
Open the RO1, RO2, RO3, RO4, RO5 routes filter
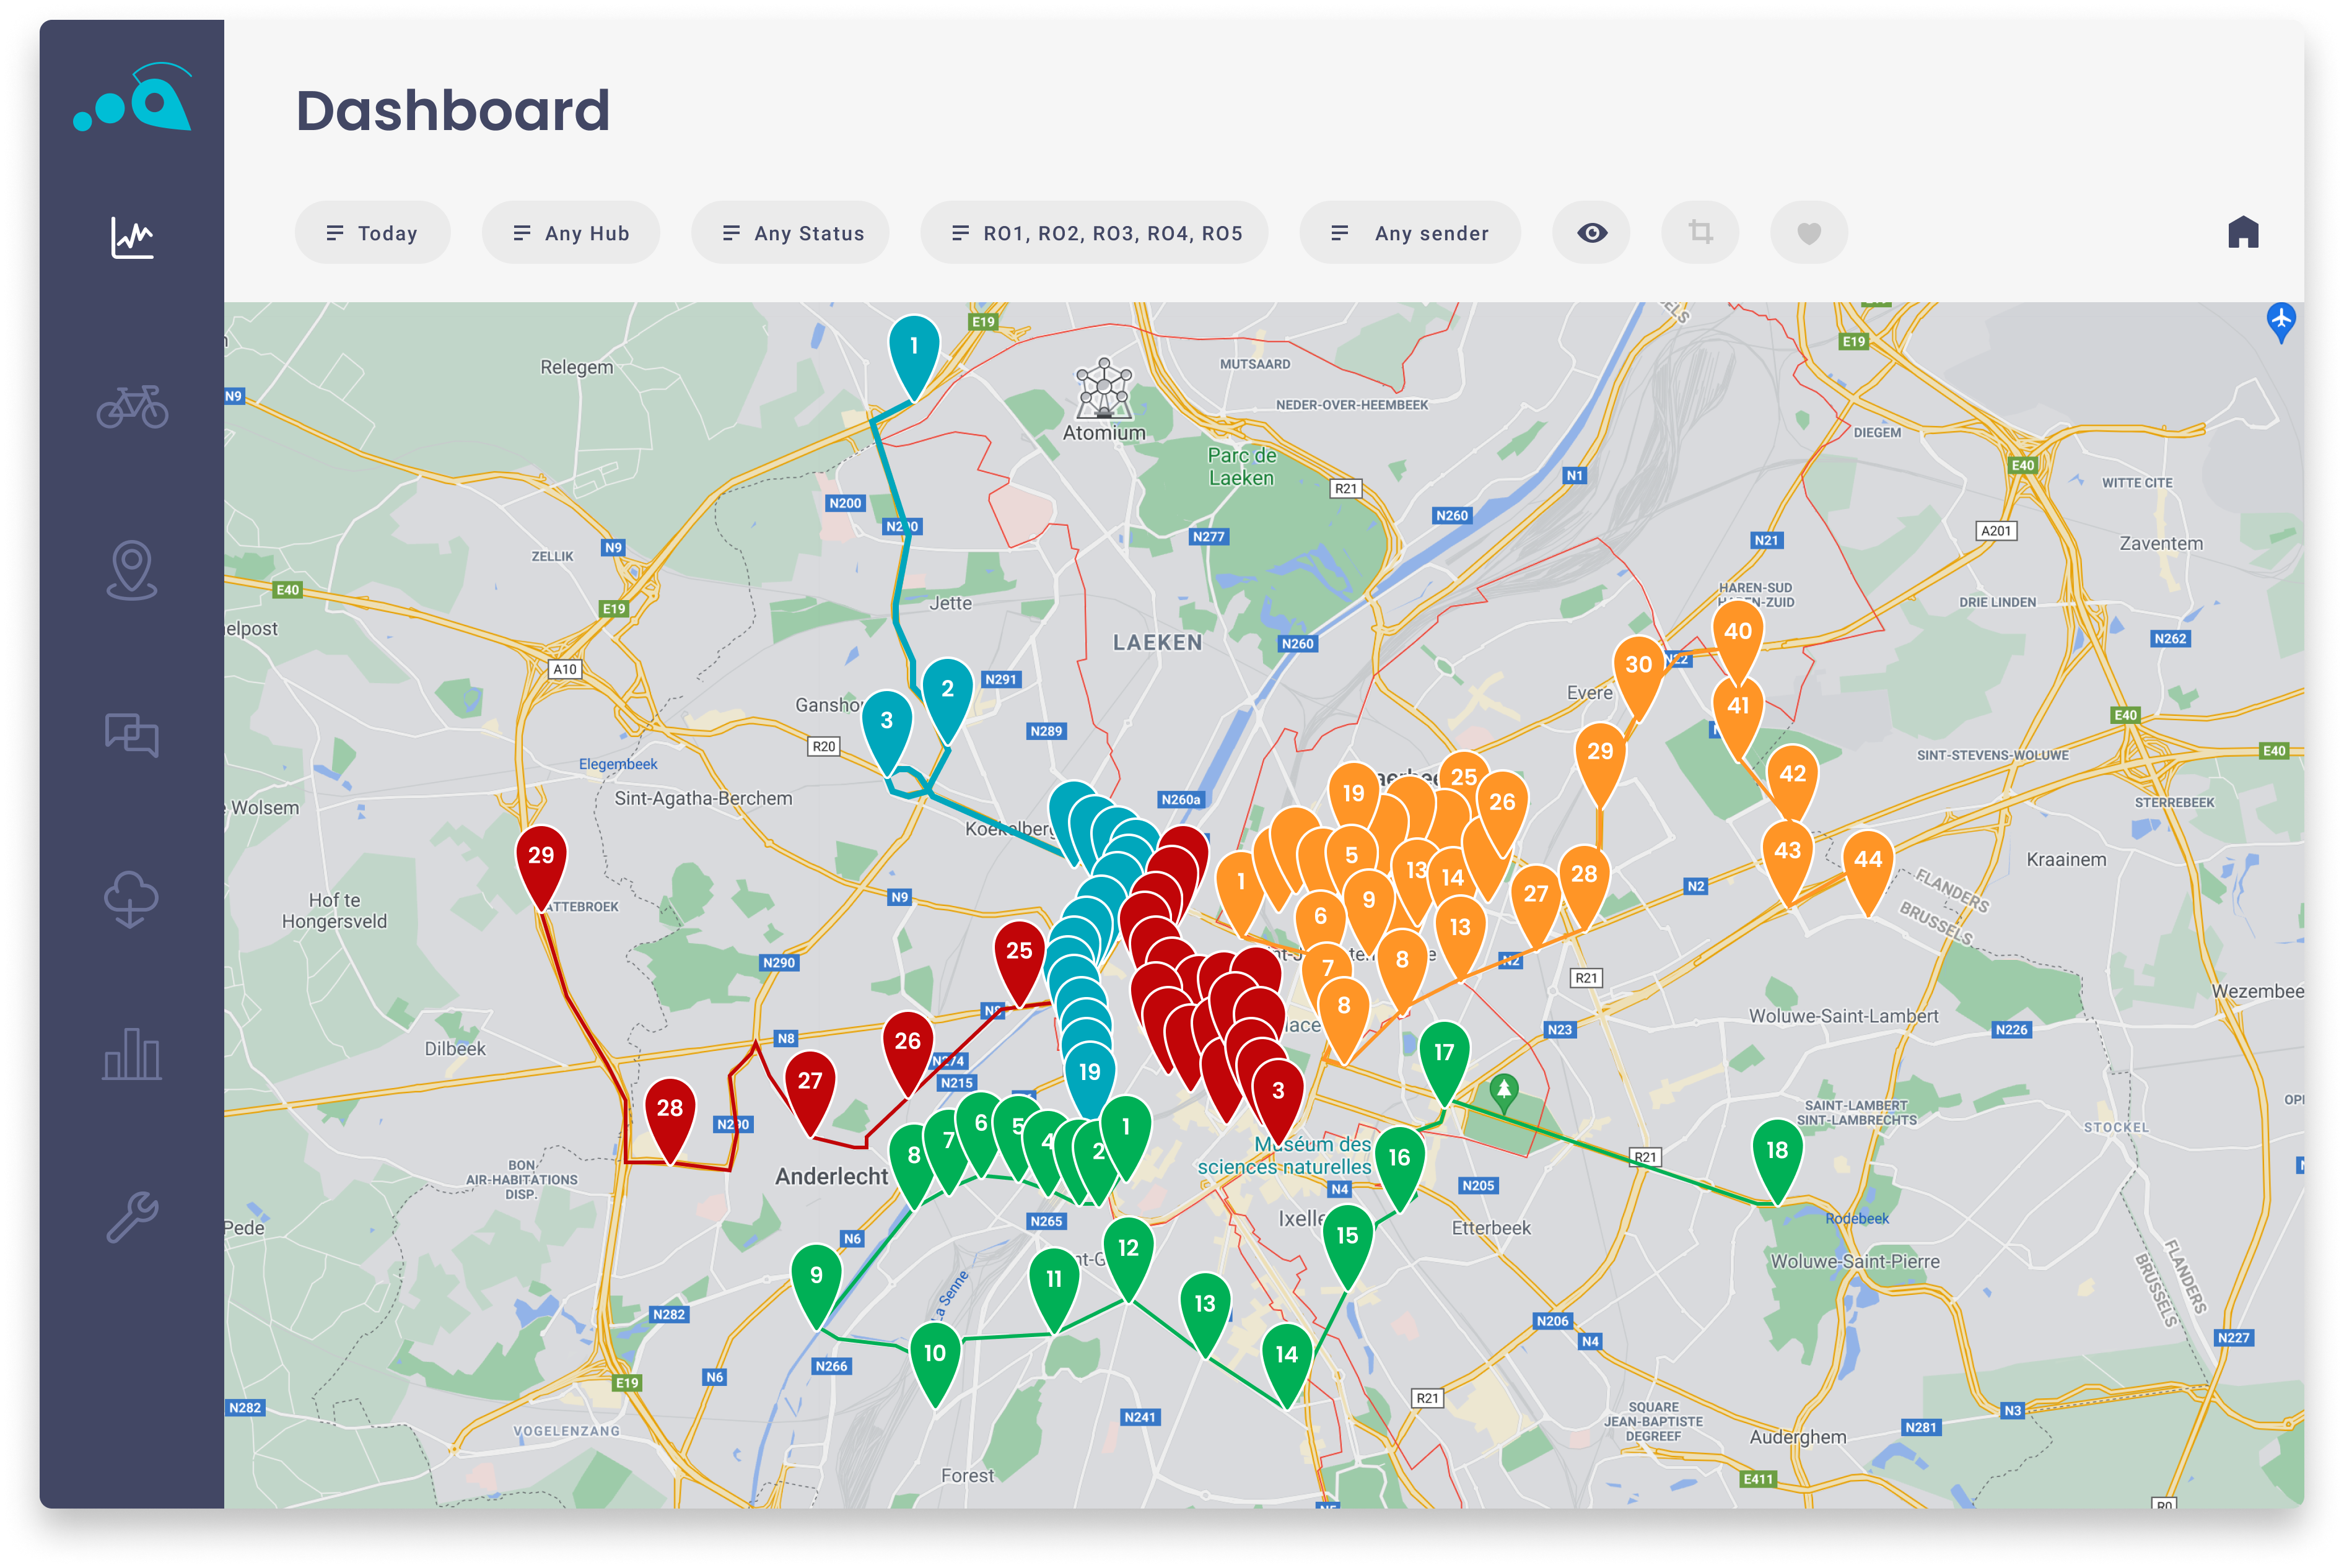[1095, 233]
